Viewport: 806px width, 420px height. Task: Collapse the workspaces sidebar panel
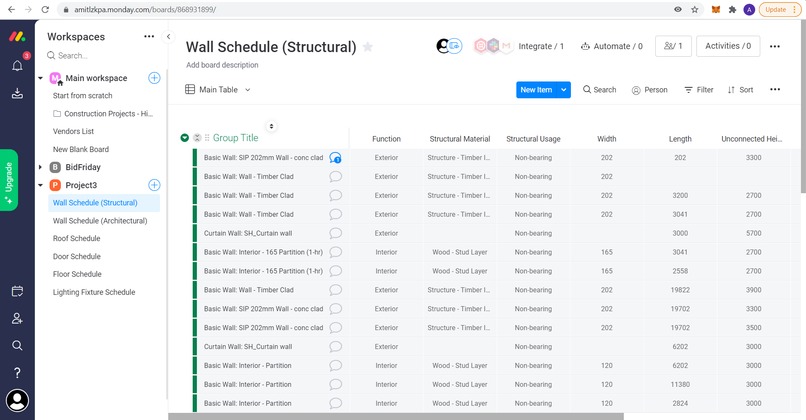click(168, 36)
